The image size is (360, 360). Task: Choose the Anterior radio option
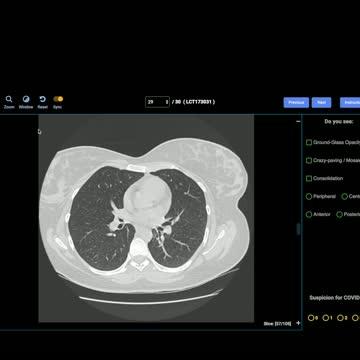[x=309, y=214]
